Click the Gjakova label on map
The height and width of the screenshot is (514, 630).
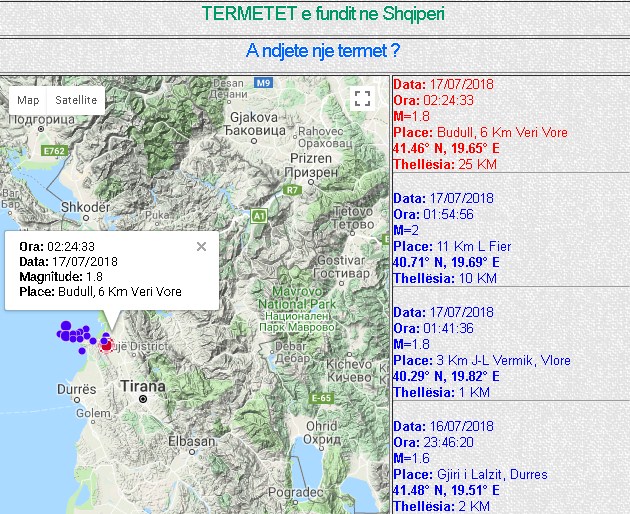coord(254,117)
